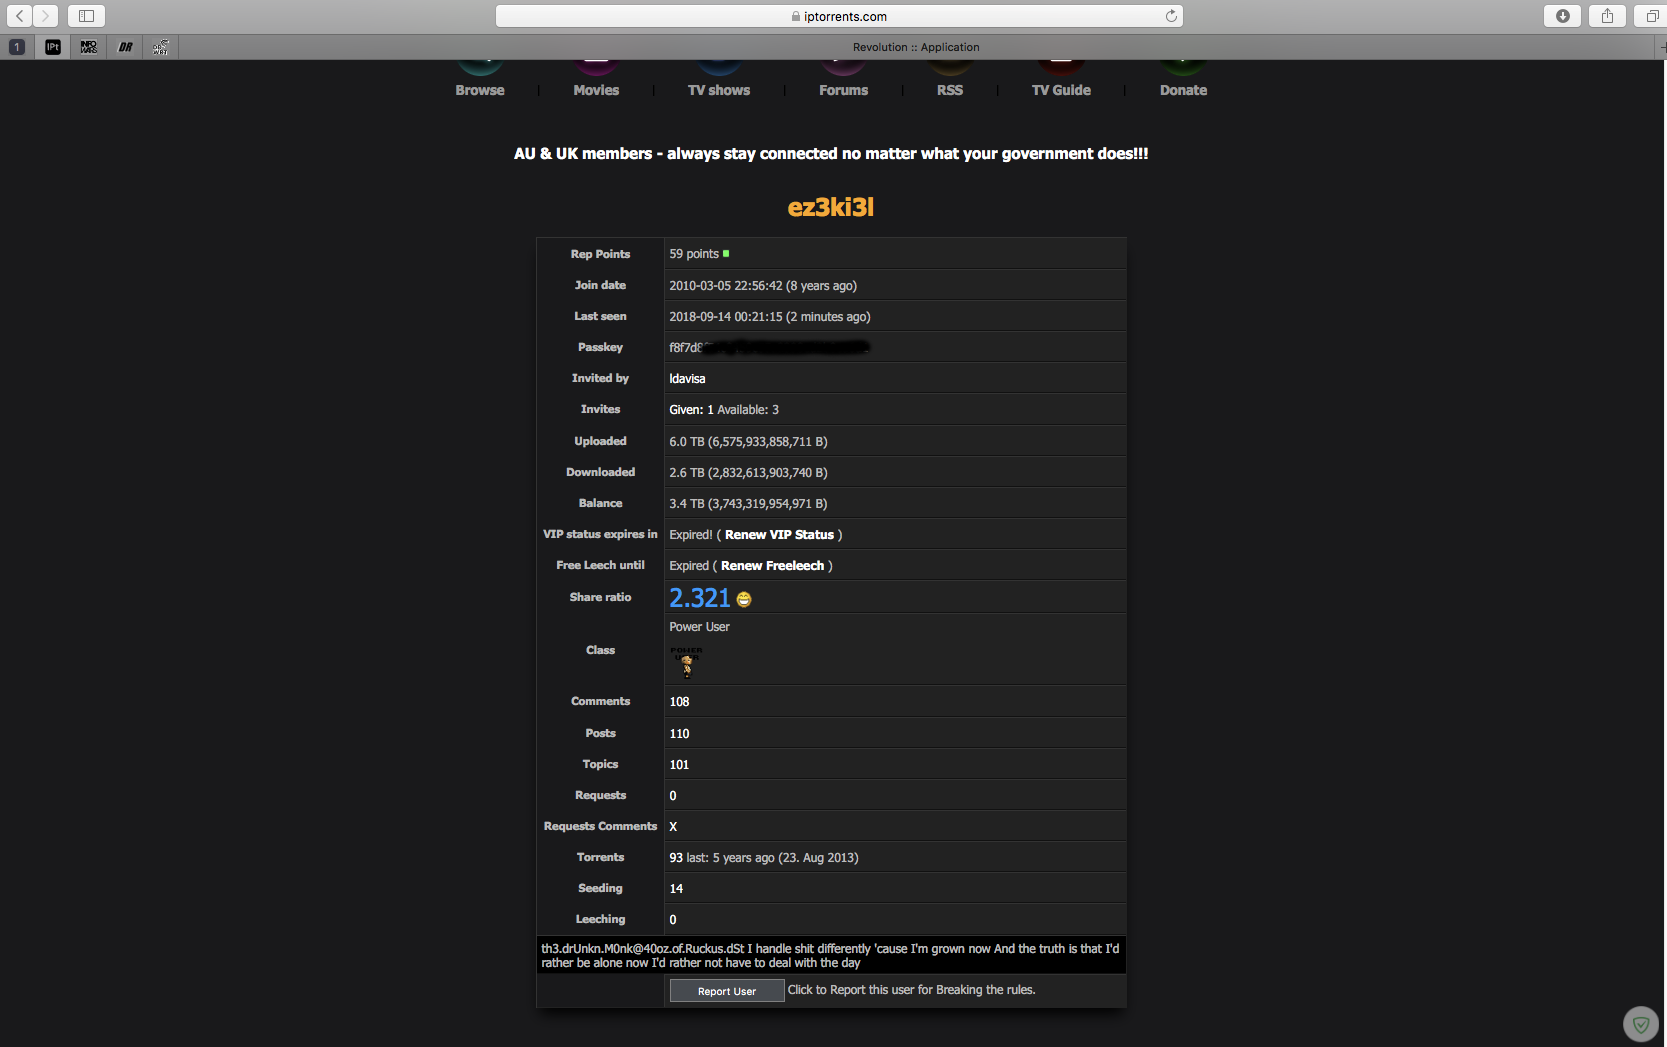Image resolution: width=1667 pixels, height=1047 pixels.
Task: Click the Requests Comments X value
Action: coord(673,827)
